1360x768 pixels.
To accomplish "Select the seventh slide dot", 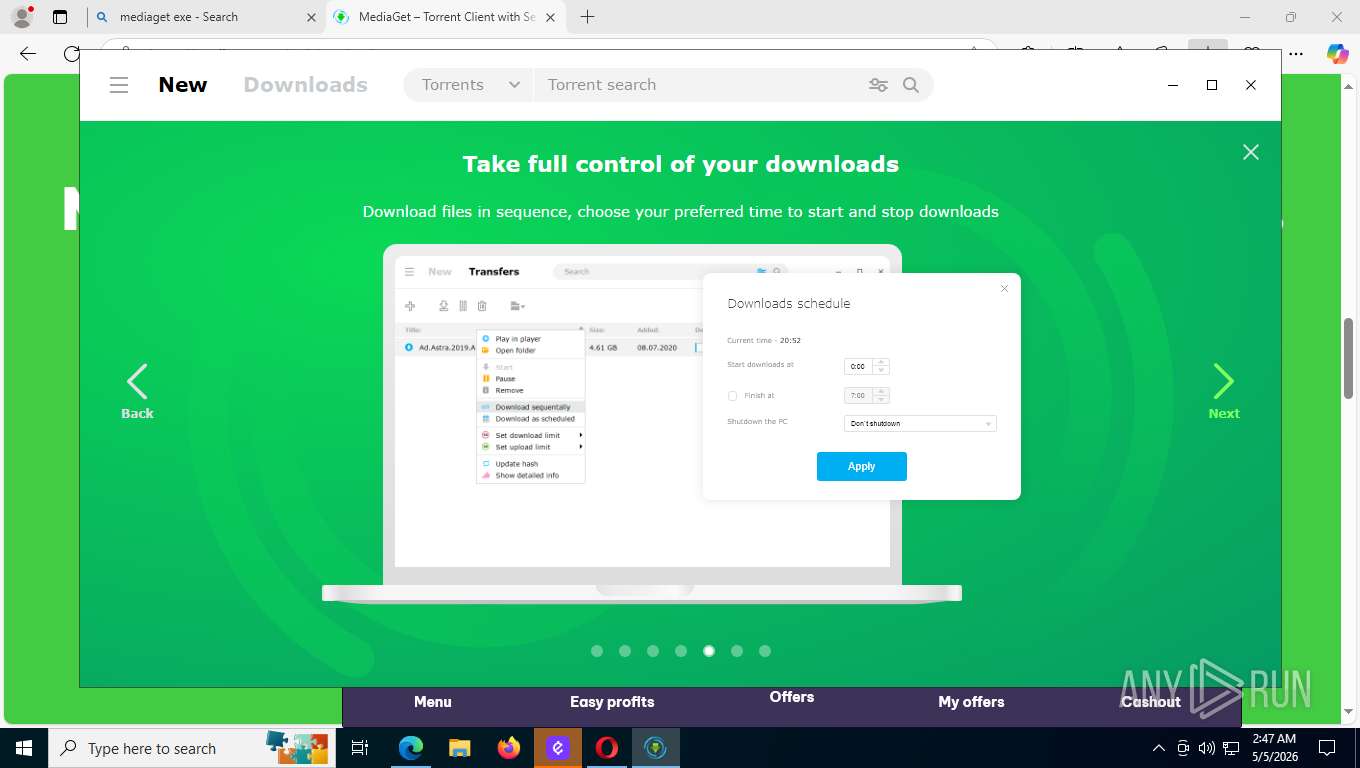I will click(765, 651).
